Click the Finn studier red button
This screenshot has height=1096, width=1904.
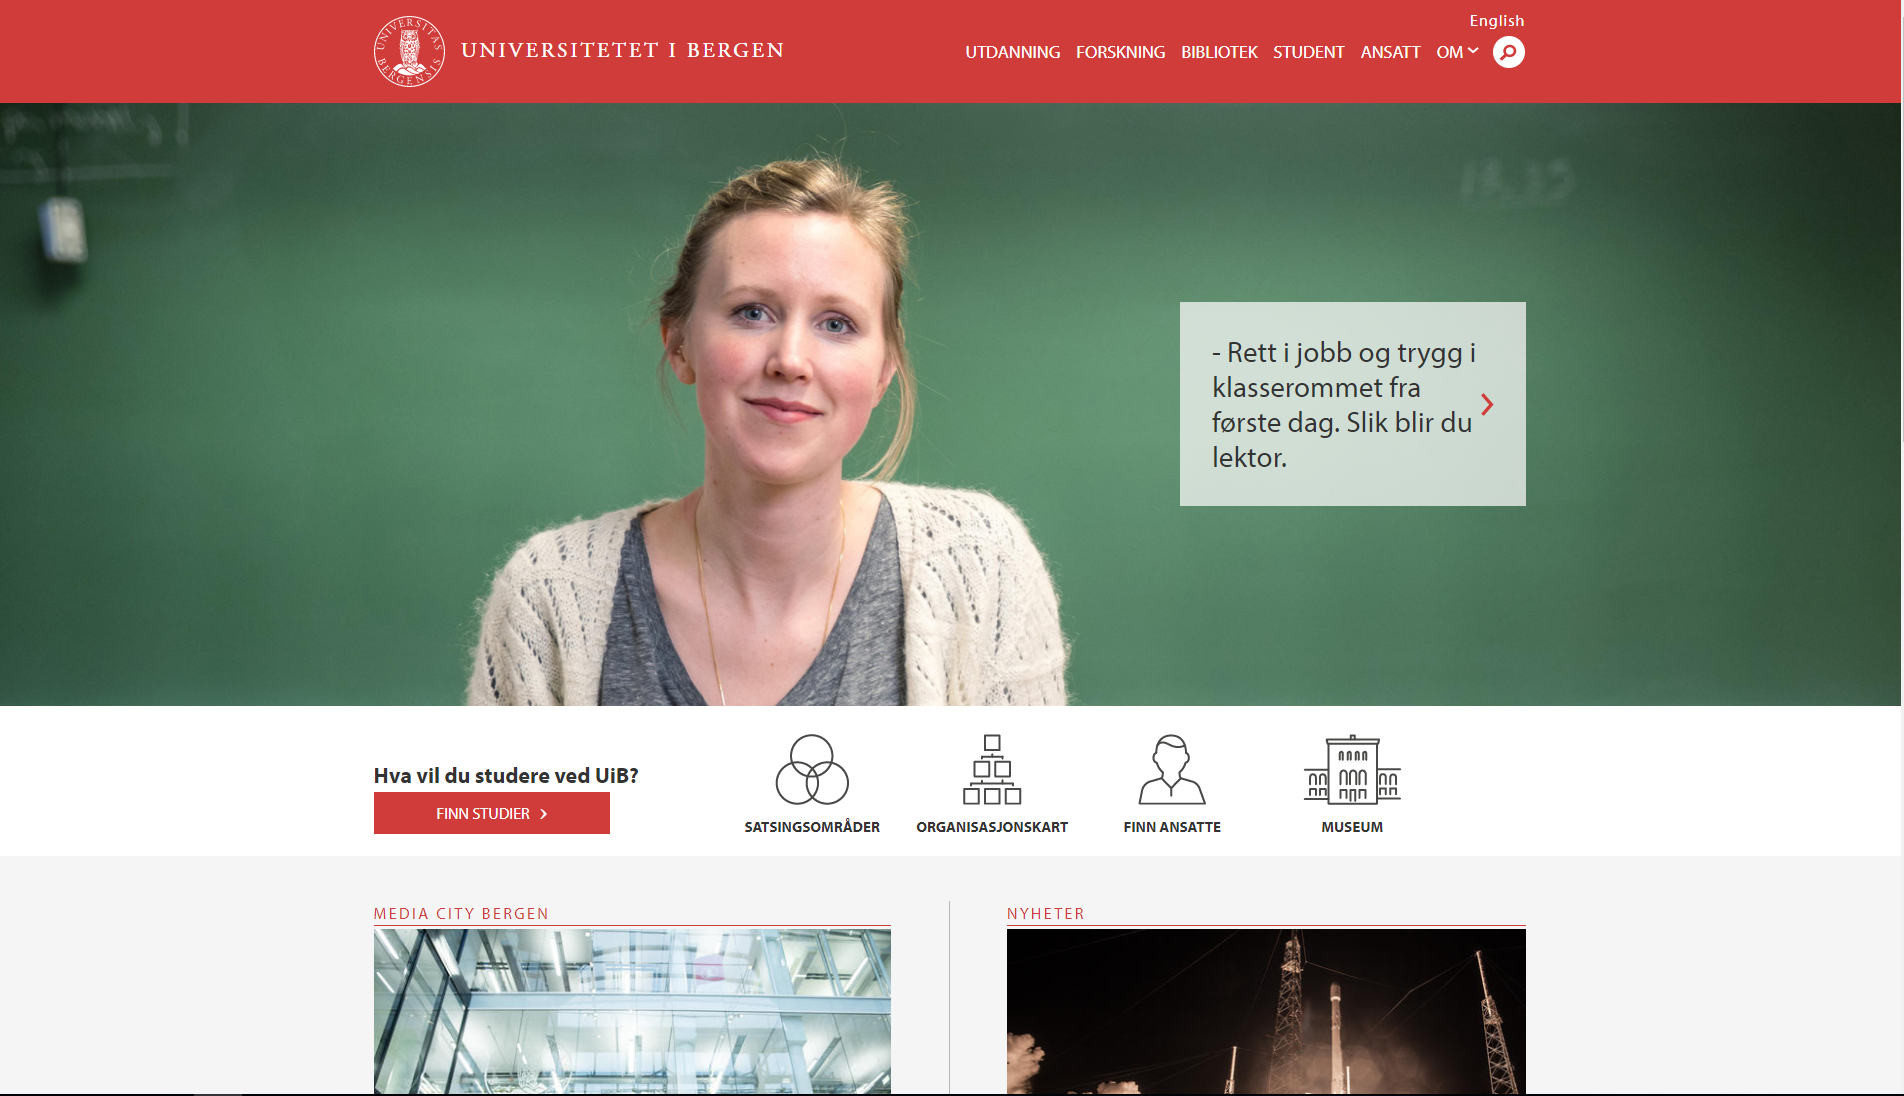491,813
